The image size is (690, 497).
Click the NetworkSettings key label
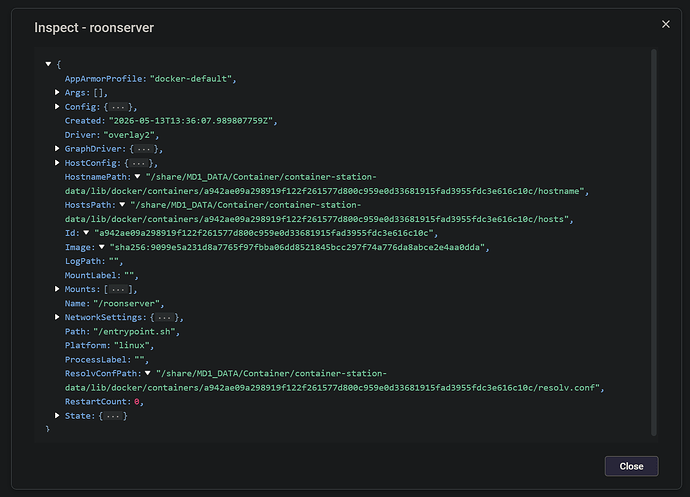pyautogui.click(x=106, y=317)
